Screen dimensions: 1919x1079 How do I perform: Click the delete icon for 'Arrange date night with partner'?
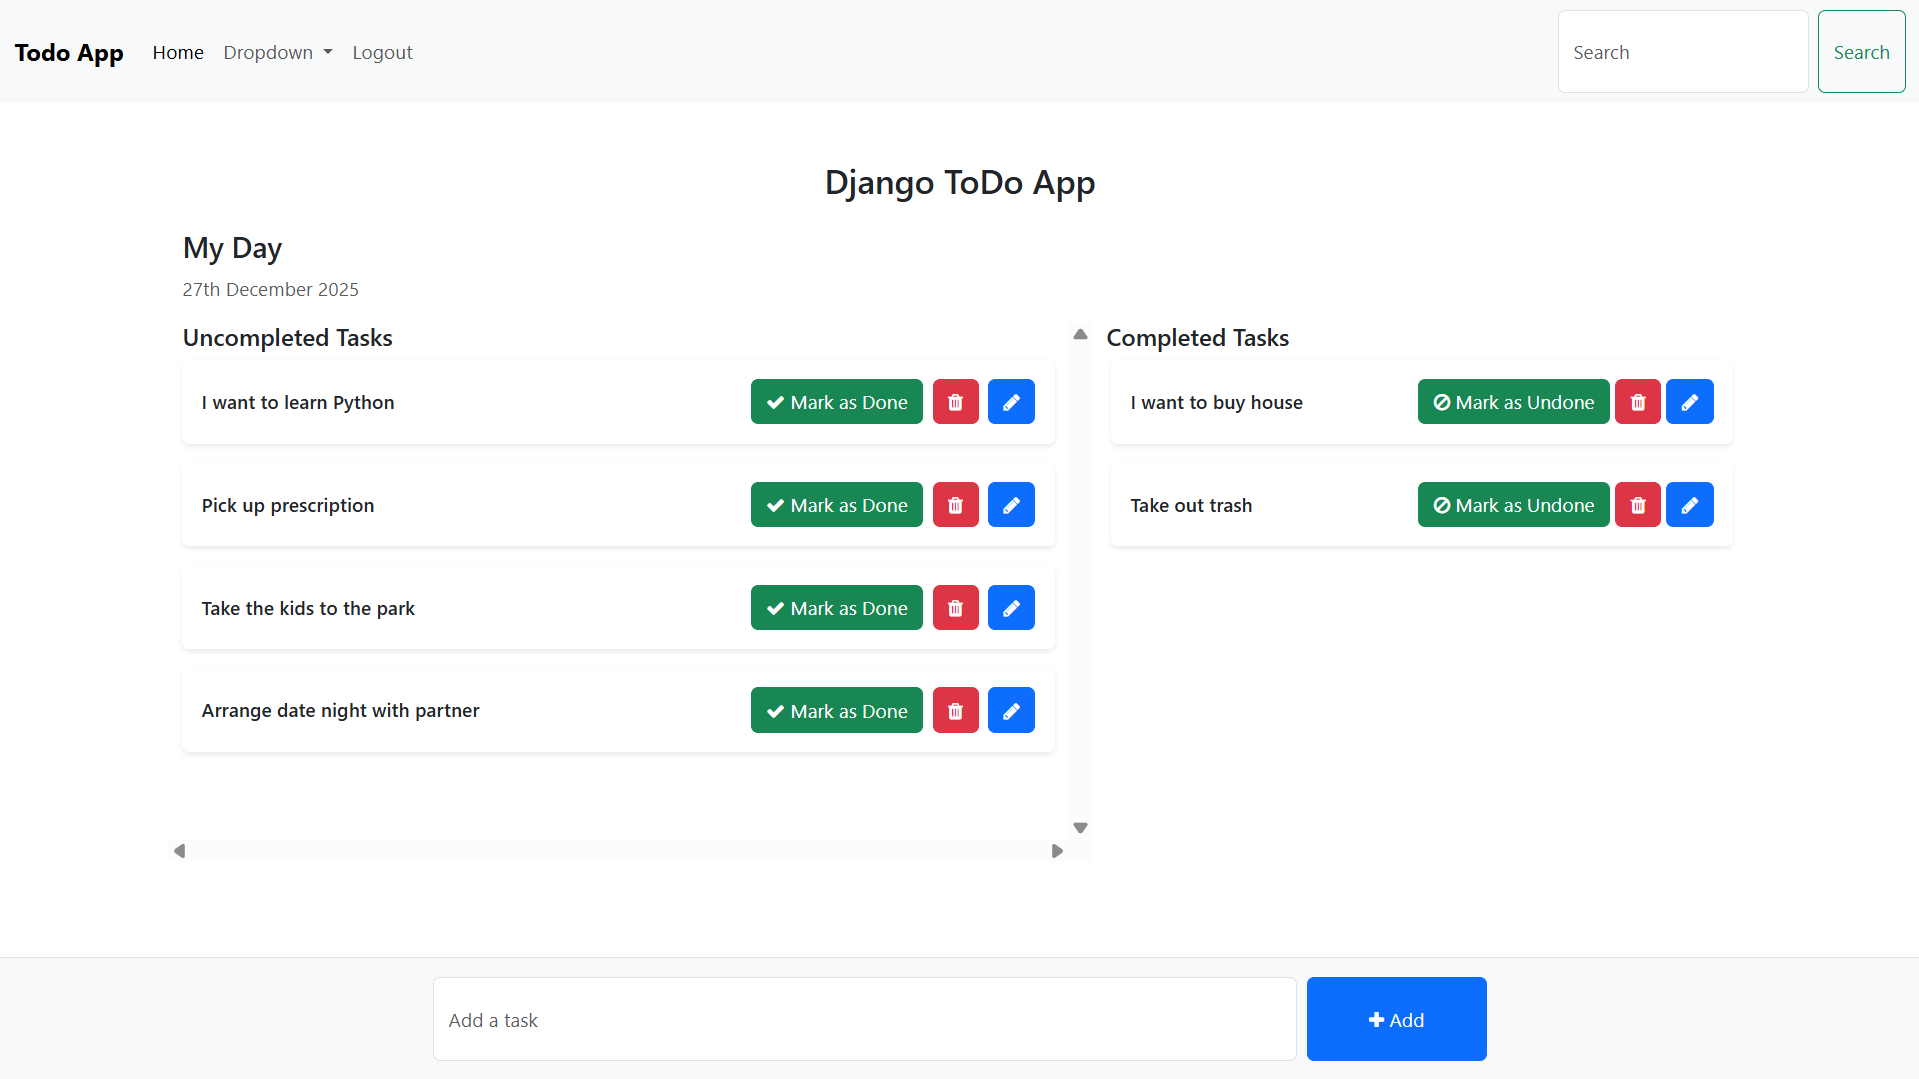click(955, 710)
